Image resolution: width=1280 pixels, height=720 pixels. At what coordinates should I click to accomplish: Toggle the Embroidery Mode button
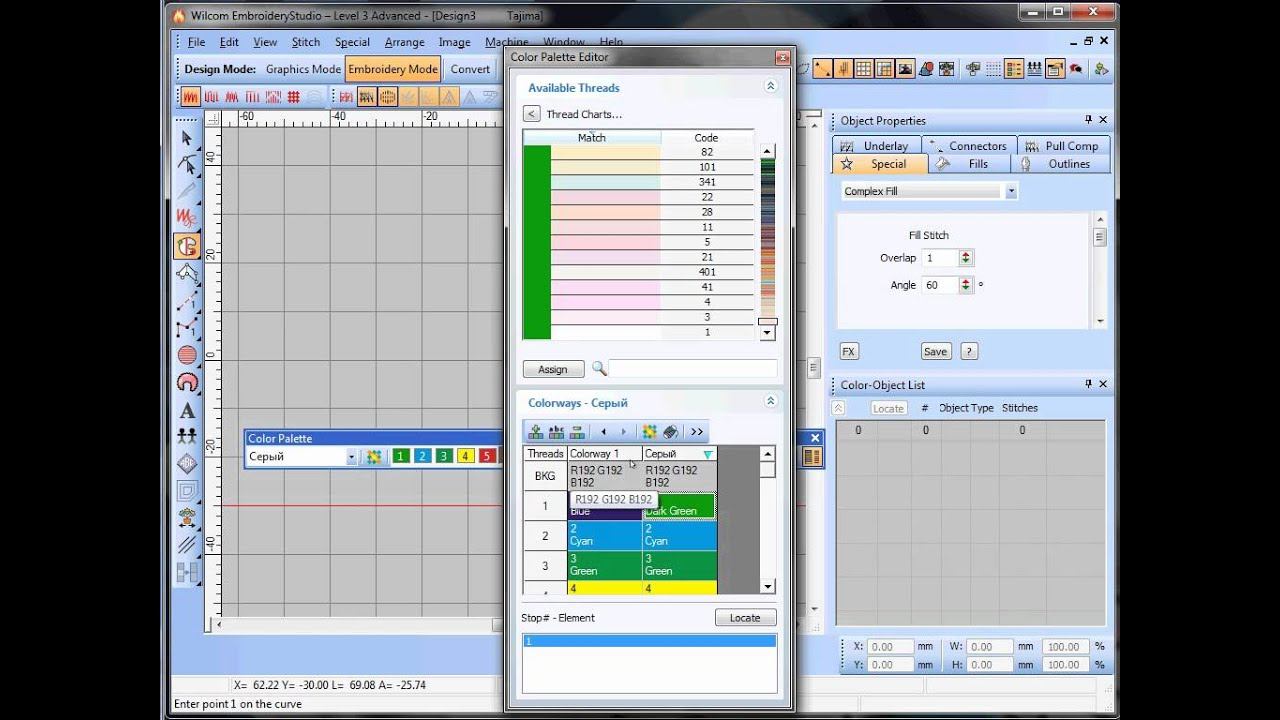pos(393,69)
